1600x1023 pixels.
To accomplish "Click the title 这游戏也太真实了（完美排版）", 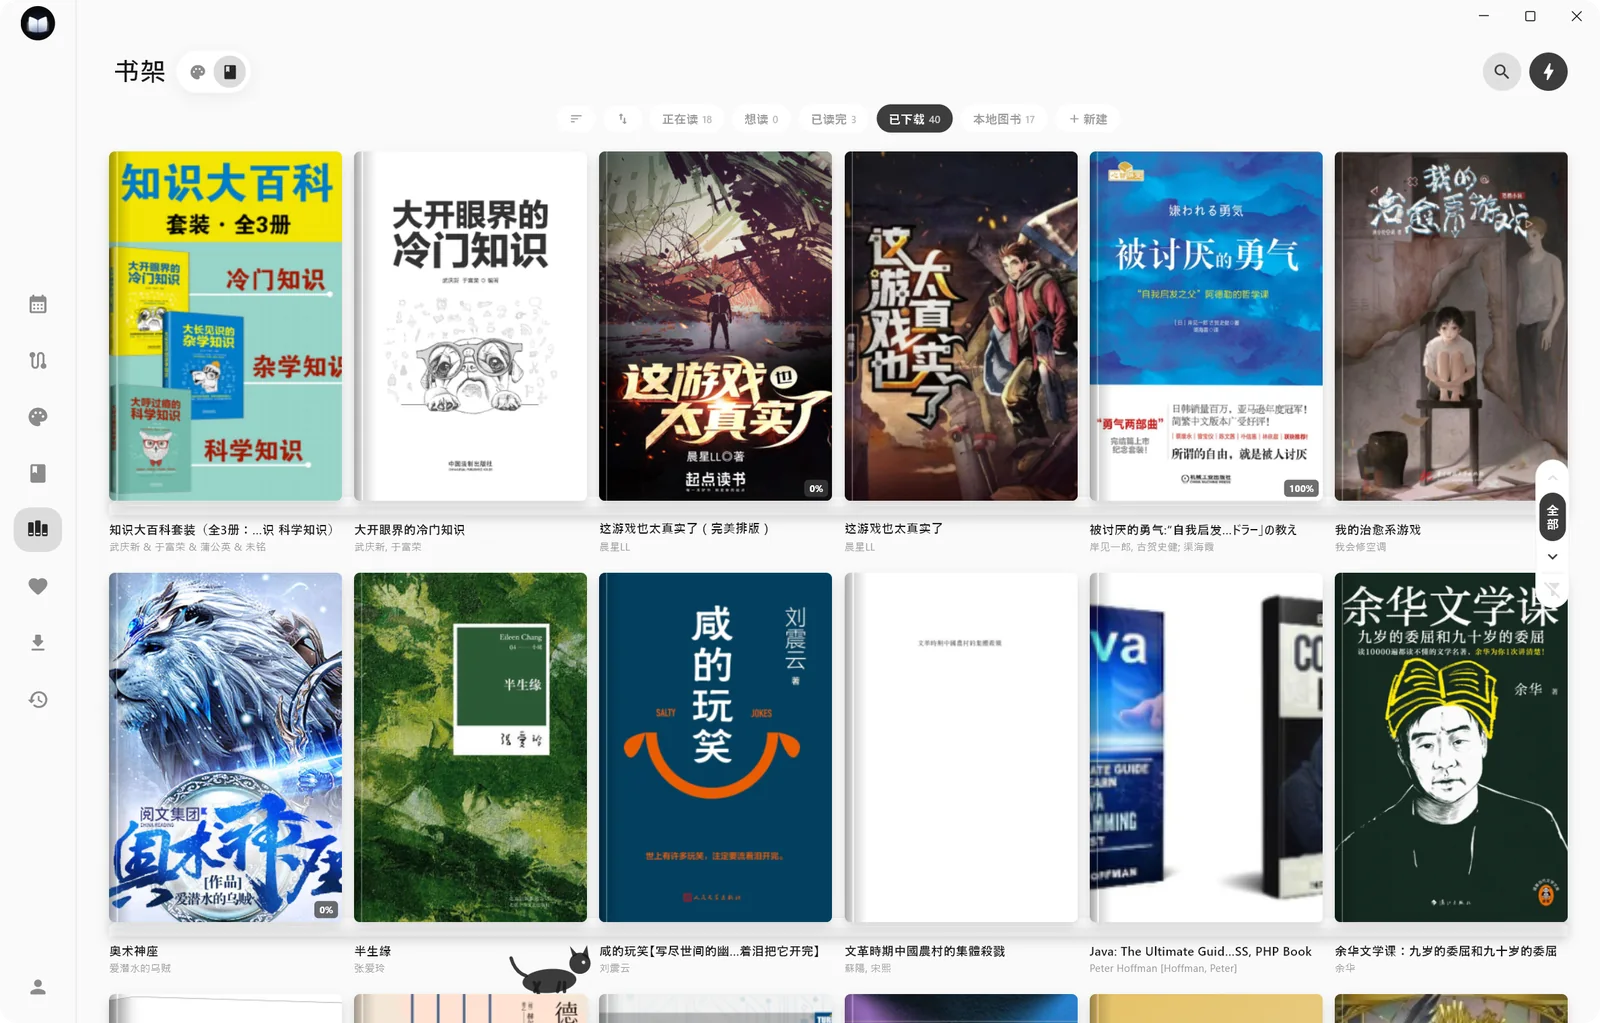I will point(685,529).
